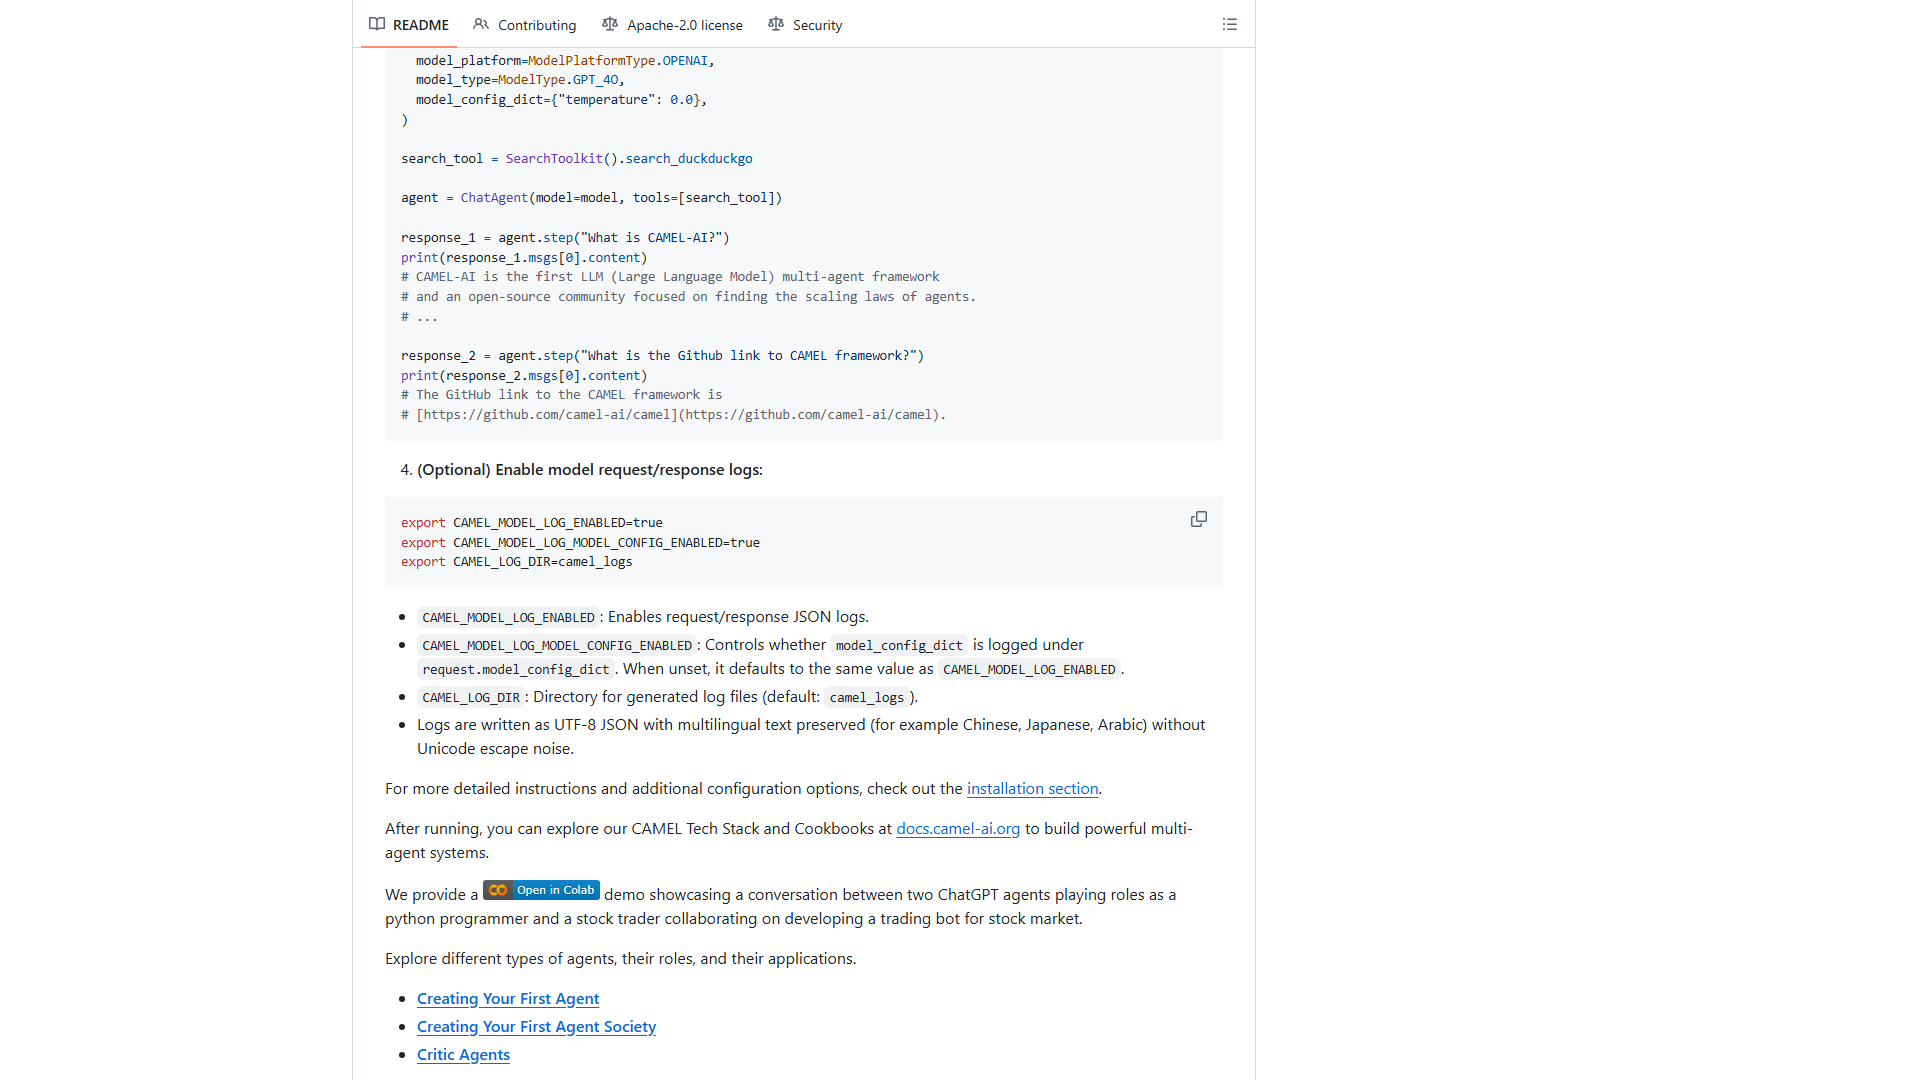Click the heading 'Enable model request/response logs'

(x=589, y=470)
